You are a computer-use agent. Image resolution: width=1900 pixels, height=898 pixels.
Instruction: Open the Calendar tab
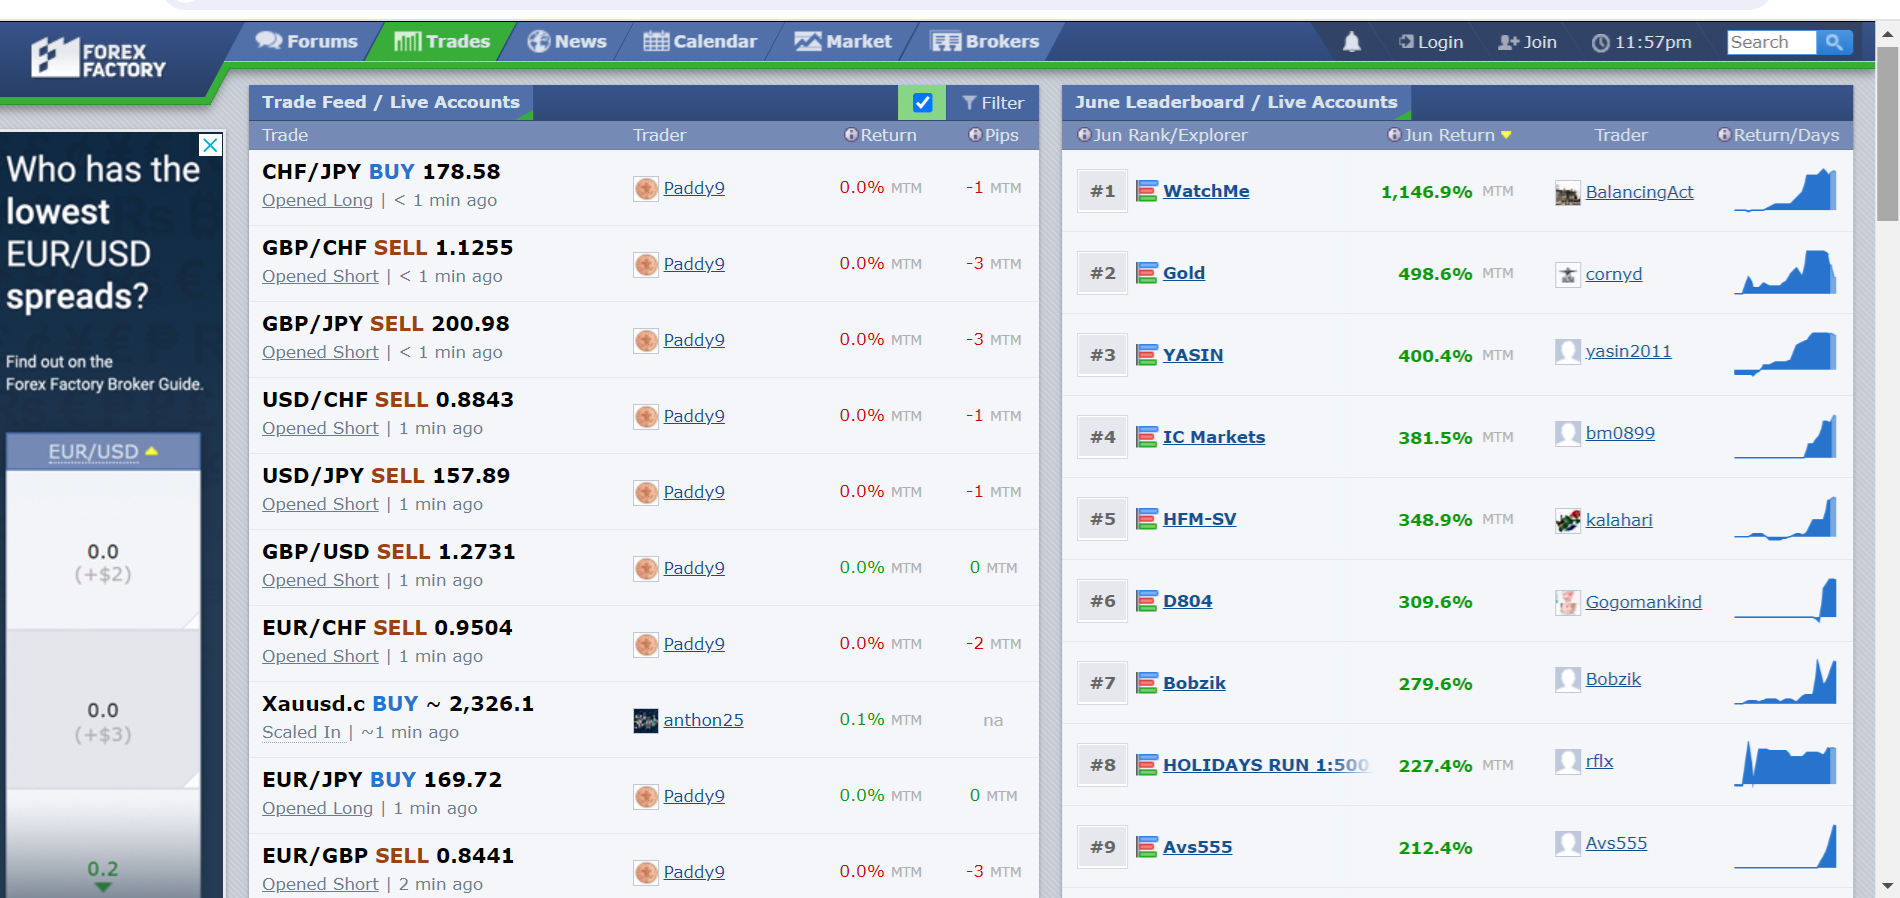point(700,41)
